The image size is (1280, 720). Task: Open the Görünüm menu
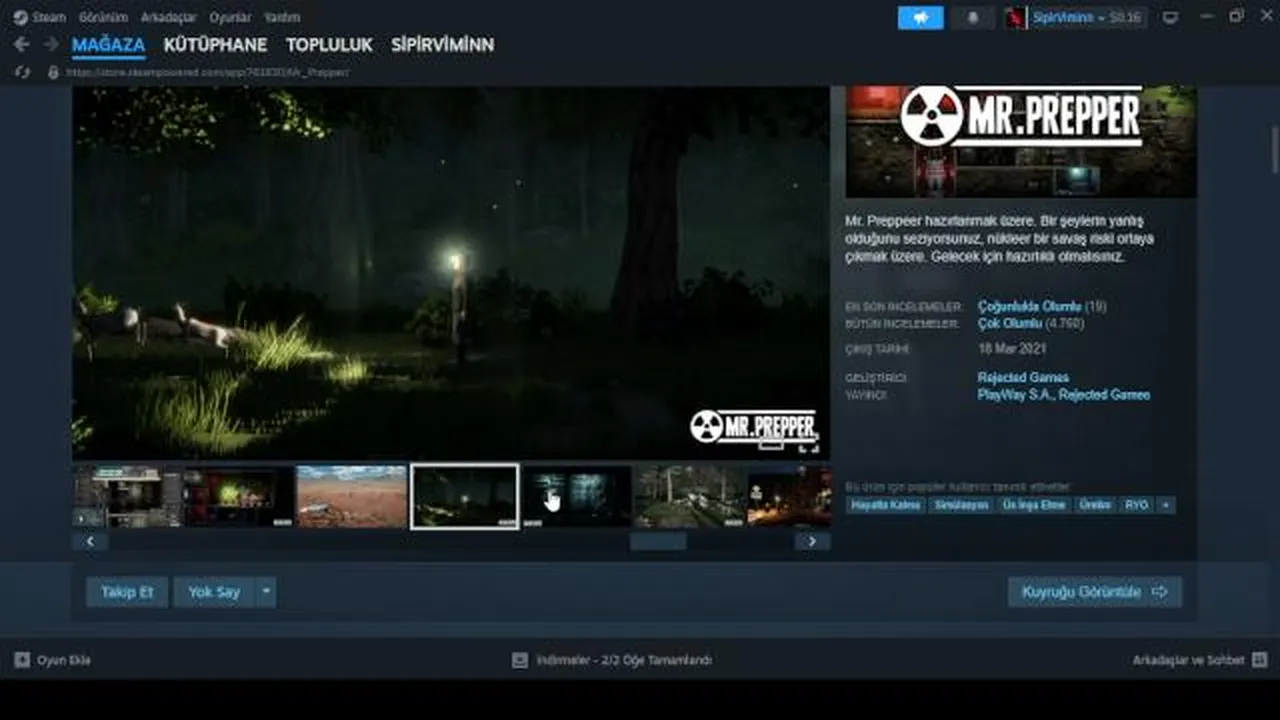click(x=103, y=17)
